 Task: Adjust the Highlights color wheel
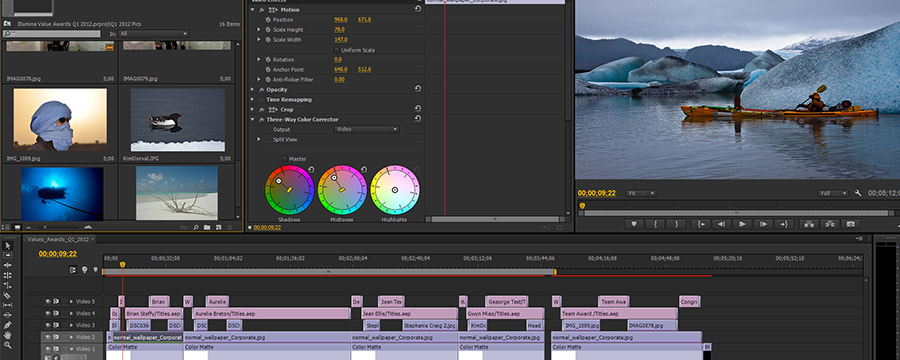[395, 190]
